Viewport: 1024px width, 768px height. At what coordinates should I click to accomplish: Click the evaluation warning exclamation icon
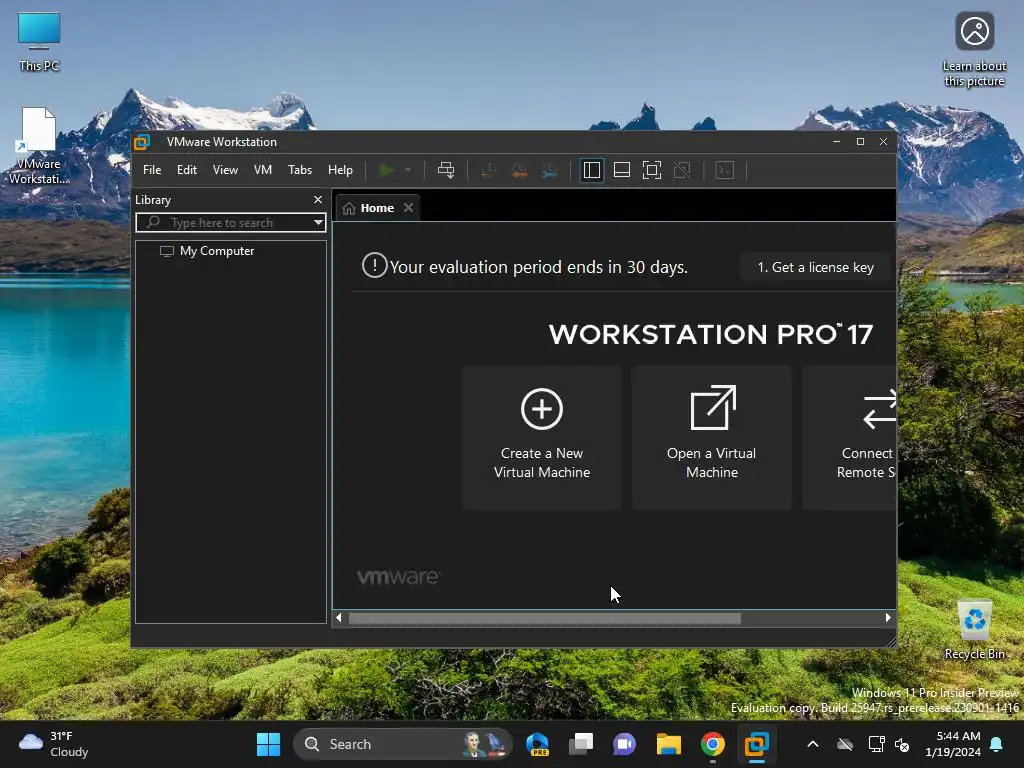click(x=375, y=266)
